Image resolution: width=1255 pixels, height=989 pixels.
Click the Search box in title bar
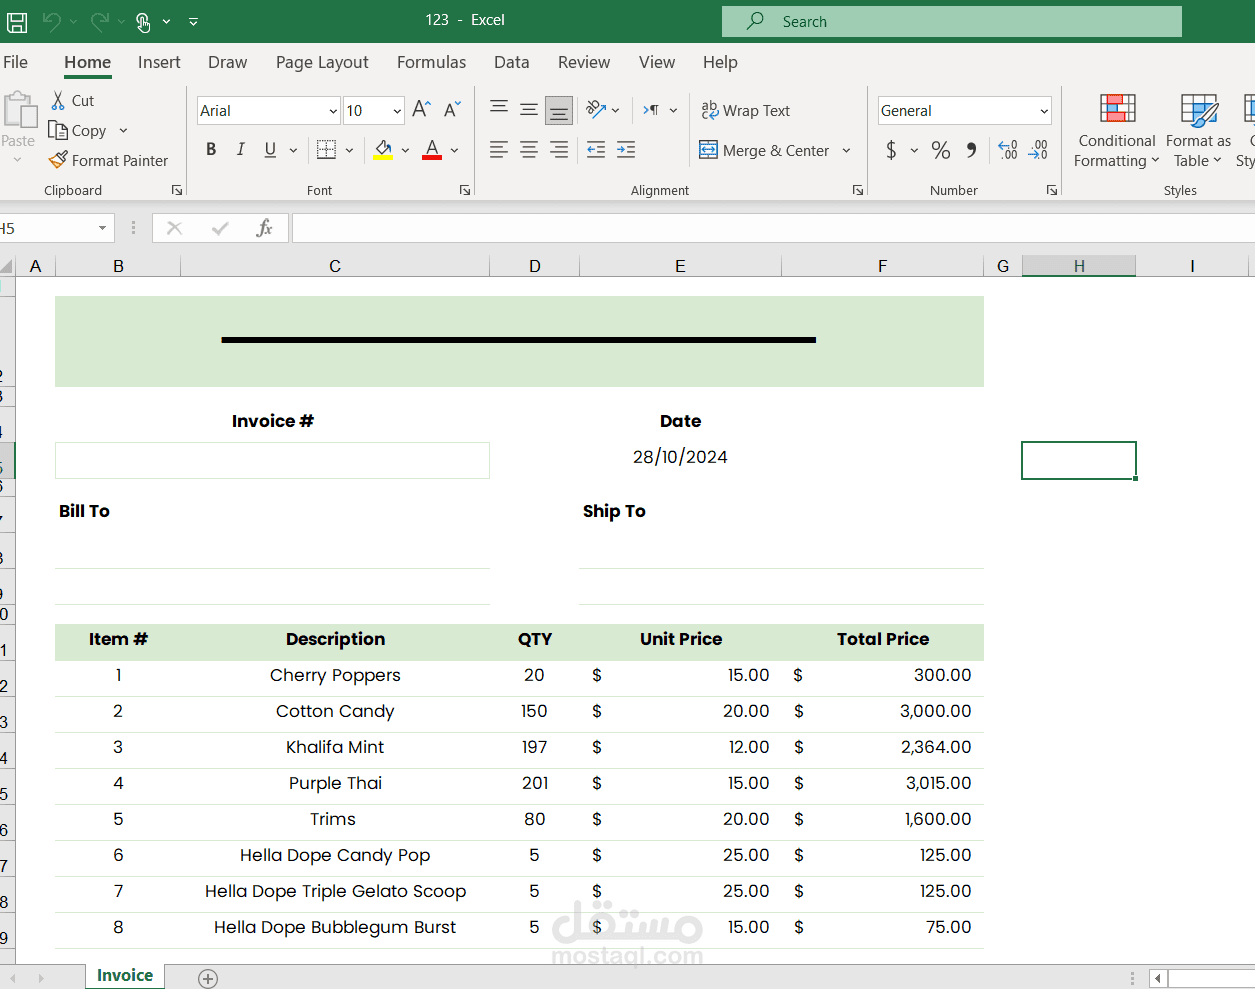[952, 21]
